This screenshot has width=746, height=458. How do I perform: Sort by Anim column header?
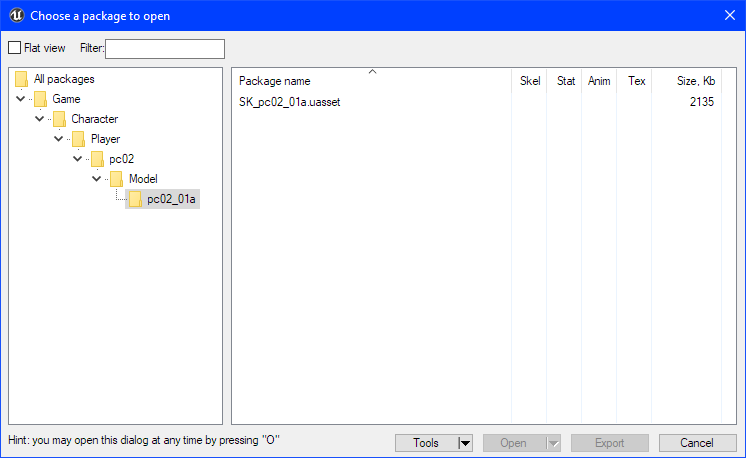click(599, 81)
